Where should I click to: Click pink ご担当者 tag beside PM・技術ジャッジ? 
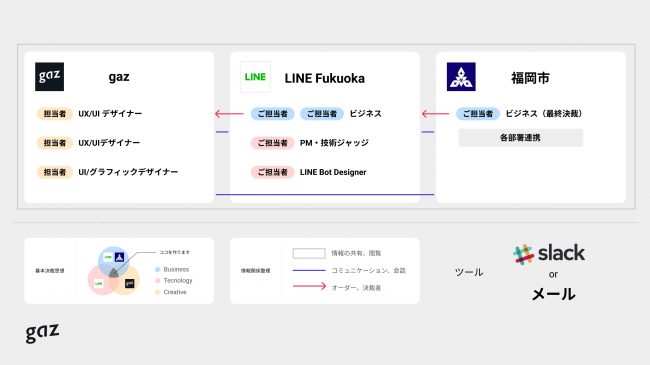273,143
